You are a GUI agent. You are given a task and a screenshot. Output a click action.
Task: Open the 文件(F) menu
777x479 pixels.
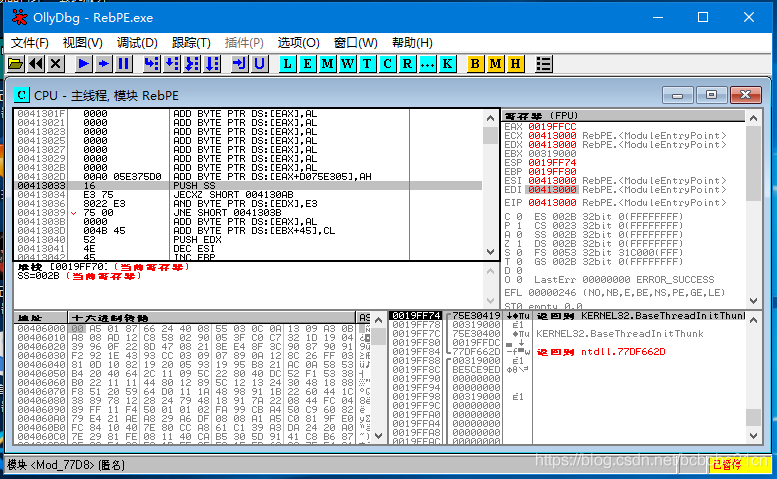tap(30, 43)
